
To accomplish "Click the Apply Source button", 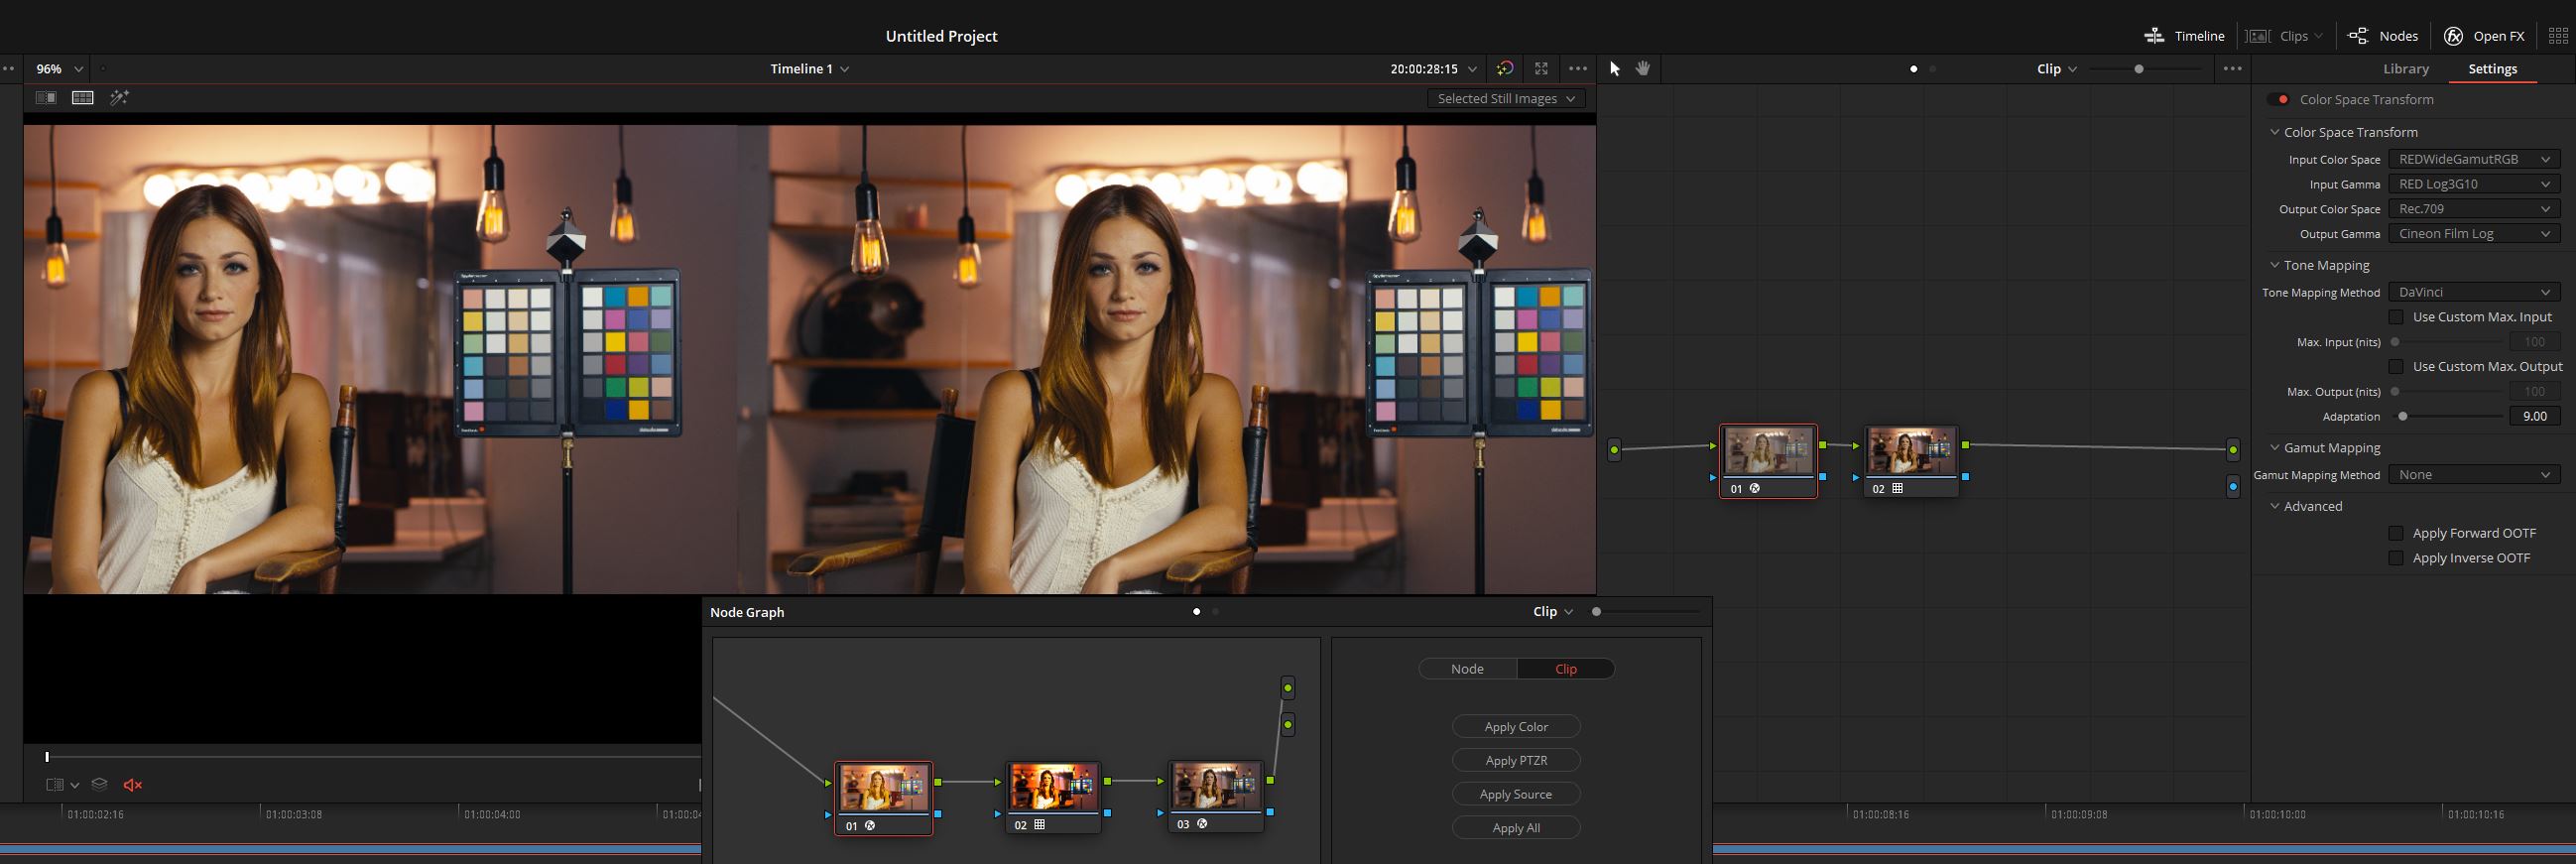I will click(1516, 794).
